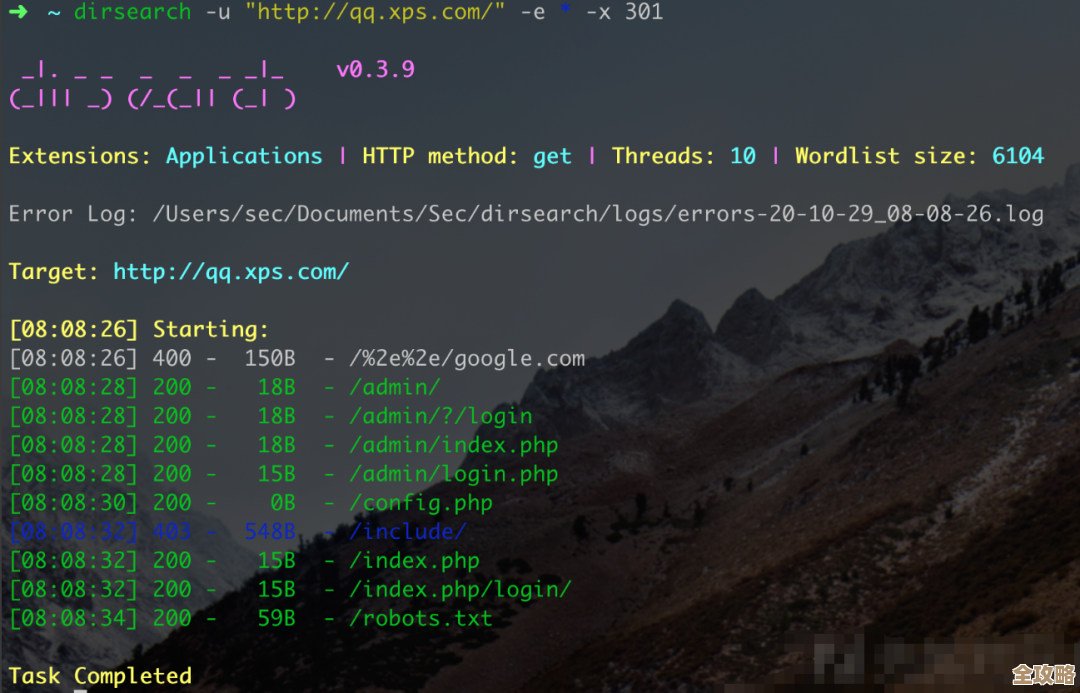Click the Threads value 10
The width and height of the screenshot is (1080, 693).
coord(742,156)
